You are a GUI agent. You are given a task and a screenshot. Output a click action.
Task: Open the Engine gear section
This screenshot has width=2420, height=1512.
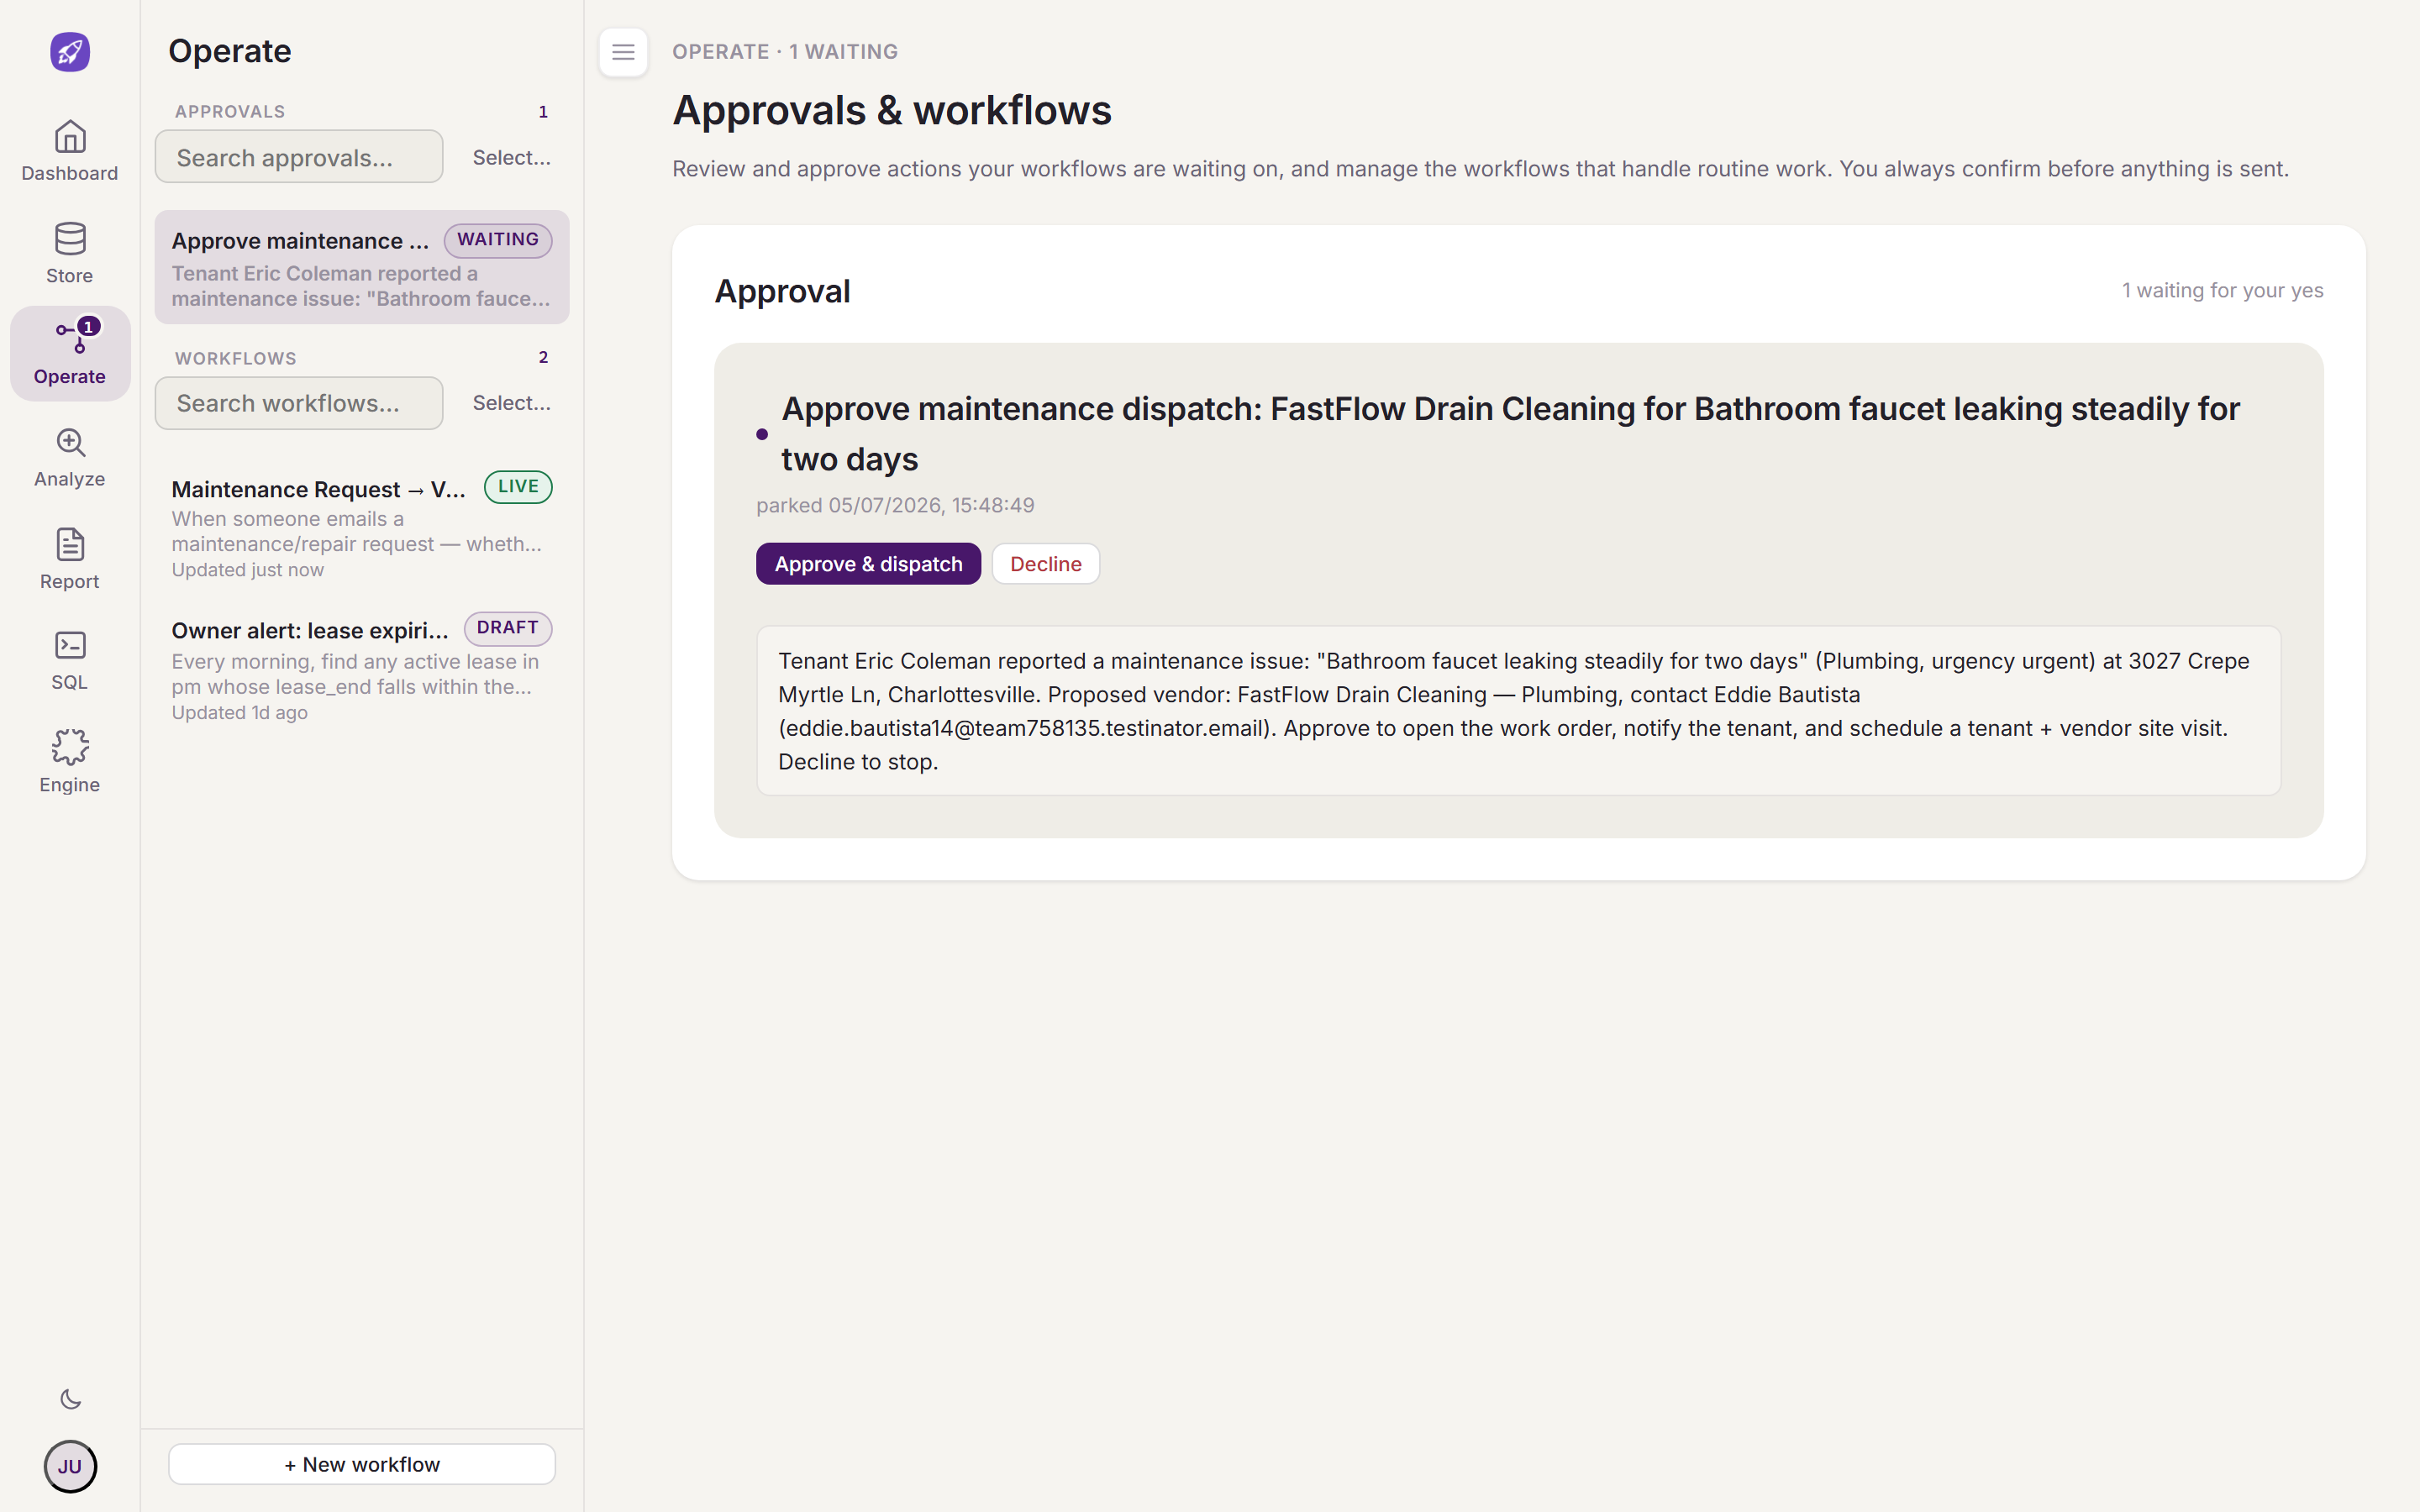(x=70, y=762)
